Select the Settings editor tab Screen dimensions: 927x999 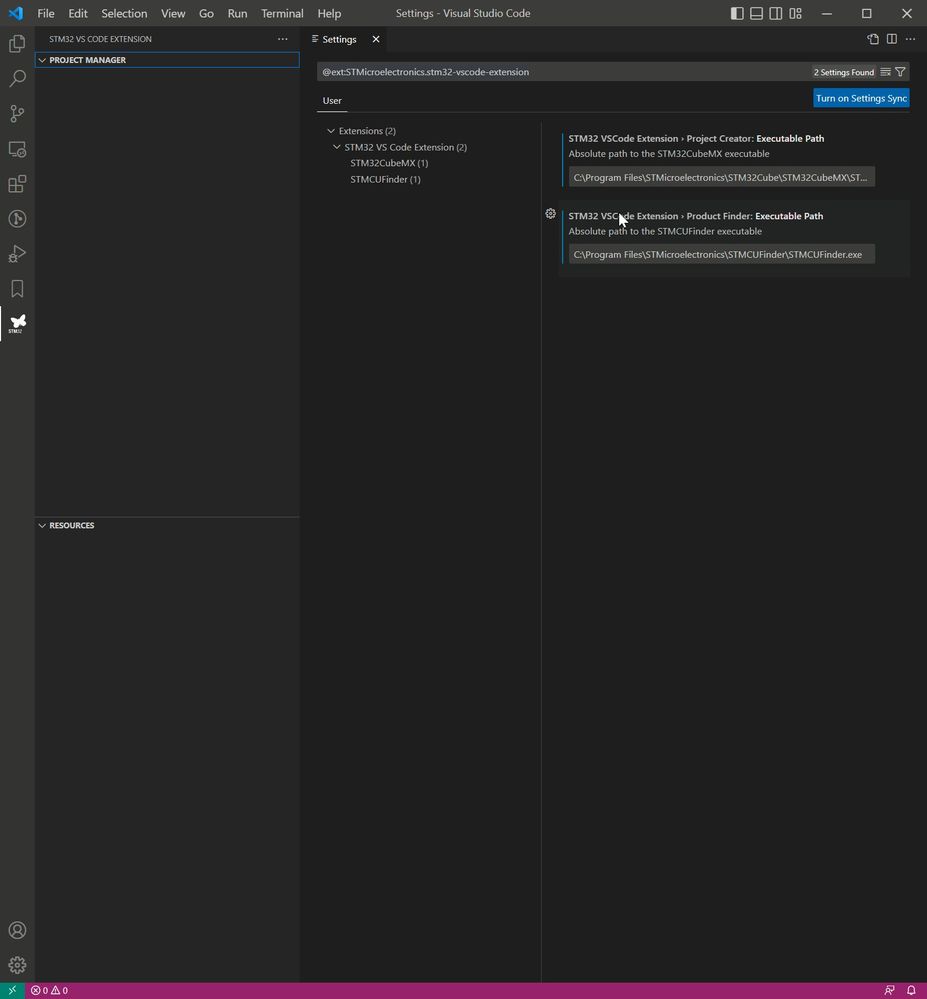coord(343,40)
